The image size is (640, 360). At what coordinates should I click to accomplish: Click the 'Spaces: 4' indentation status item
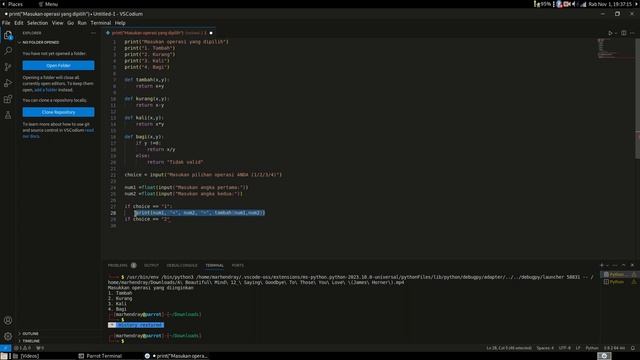point(545,348)
